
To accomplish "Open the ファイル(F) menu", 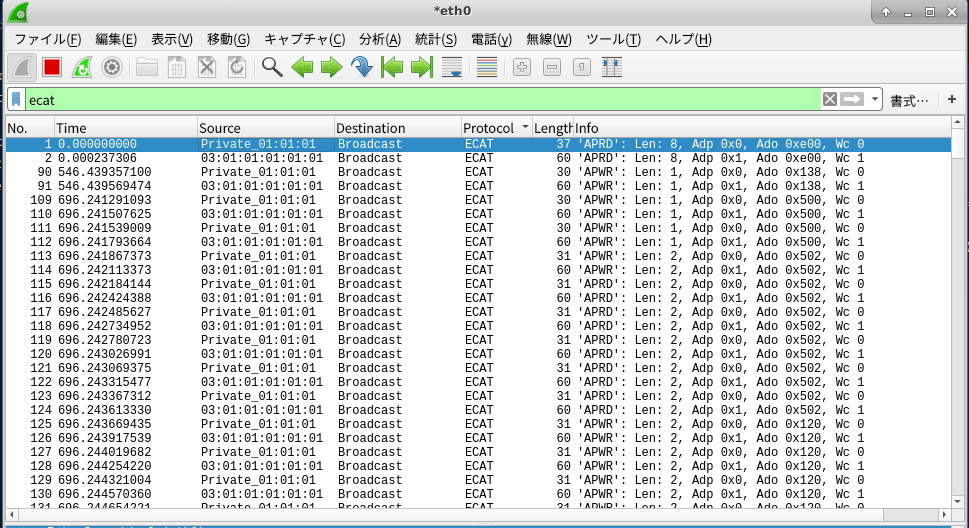I will pos(48,40).
